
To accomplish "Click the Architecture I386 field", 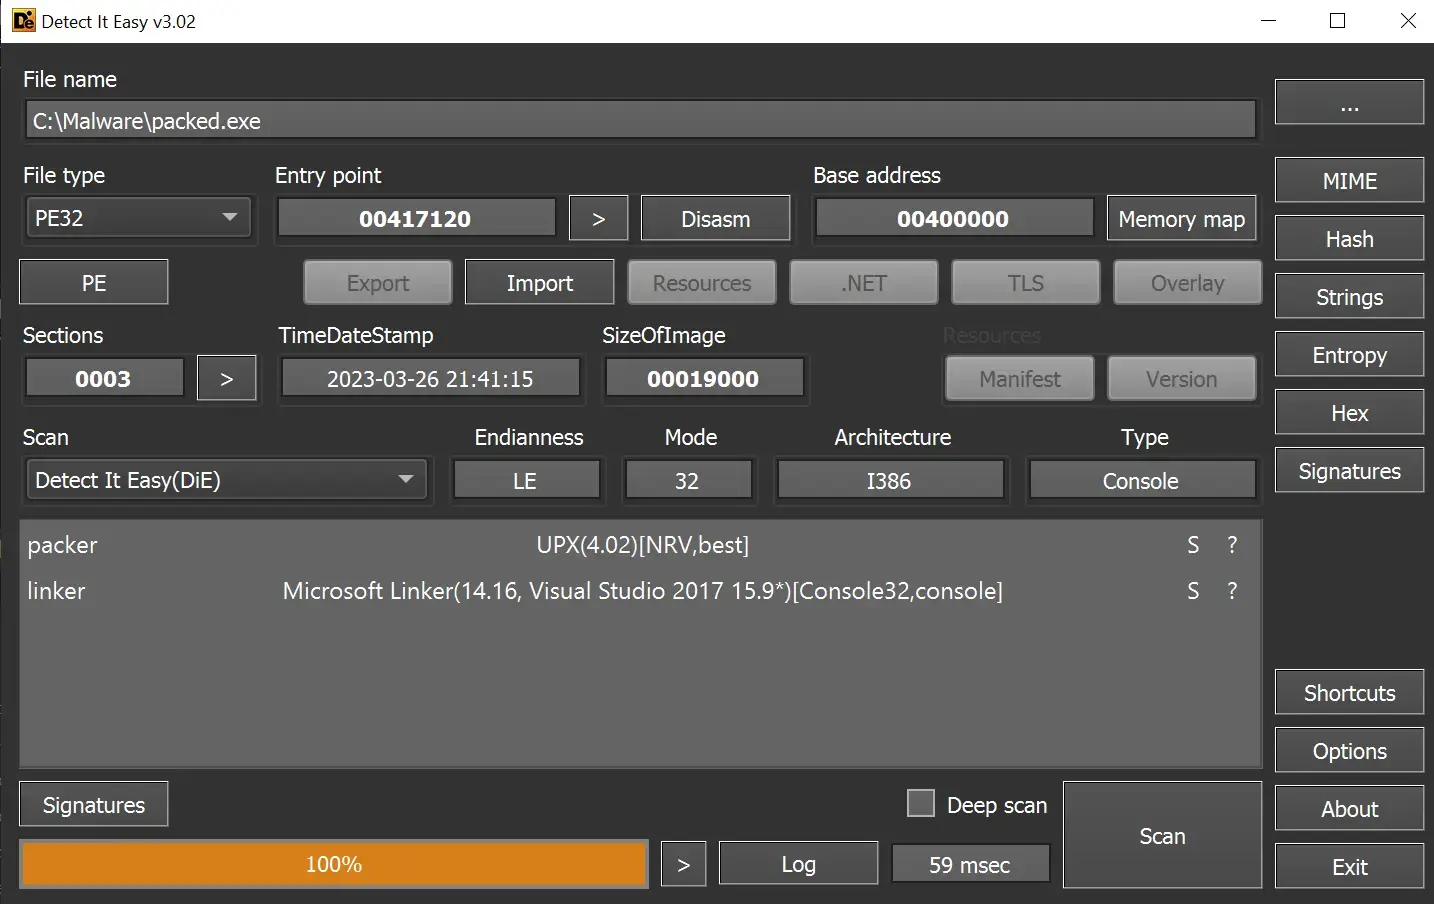I will point(890,480).
